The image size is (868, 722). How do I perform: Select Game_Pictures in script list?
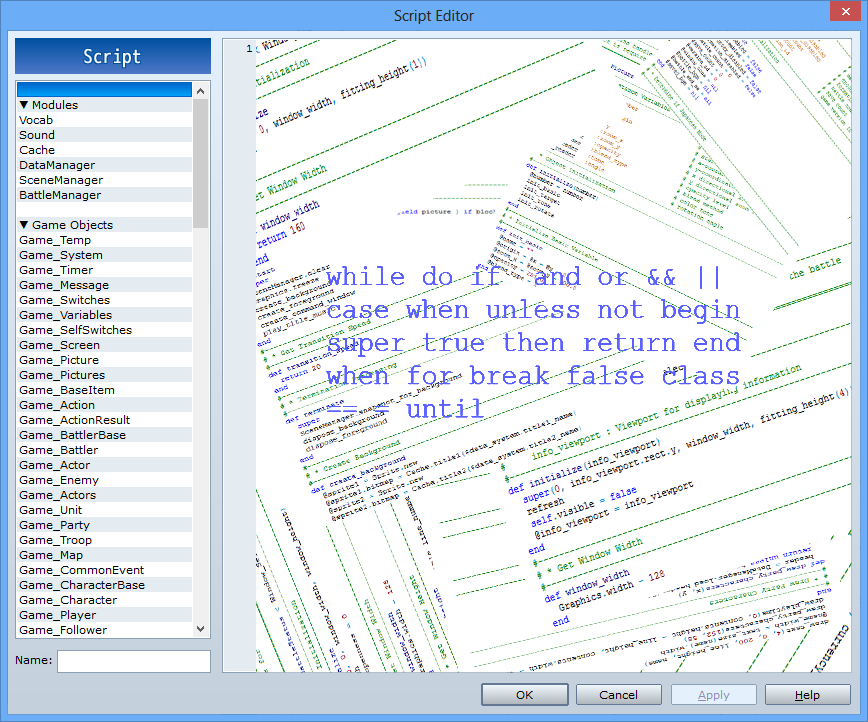pyautogui.click(x=105, y=375)
